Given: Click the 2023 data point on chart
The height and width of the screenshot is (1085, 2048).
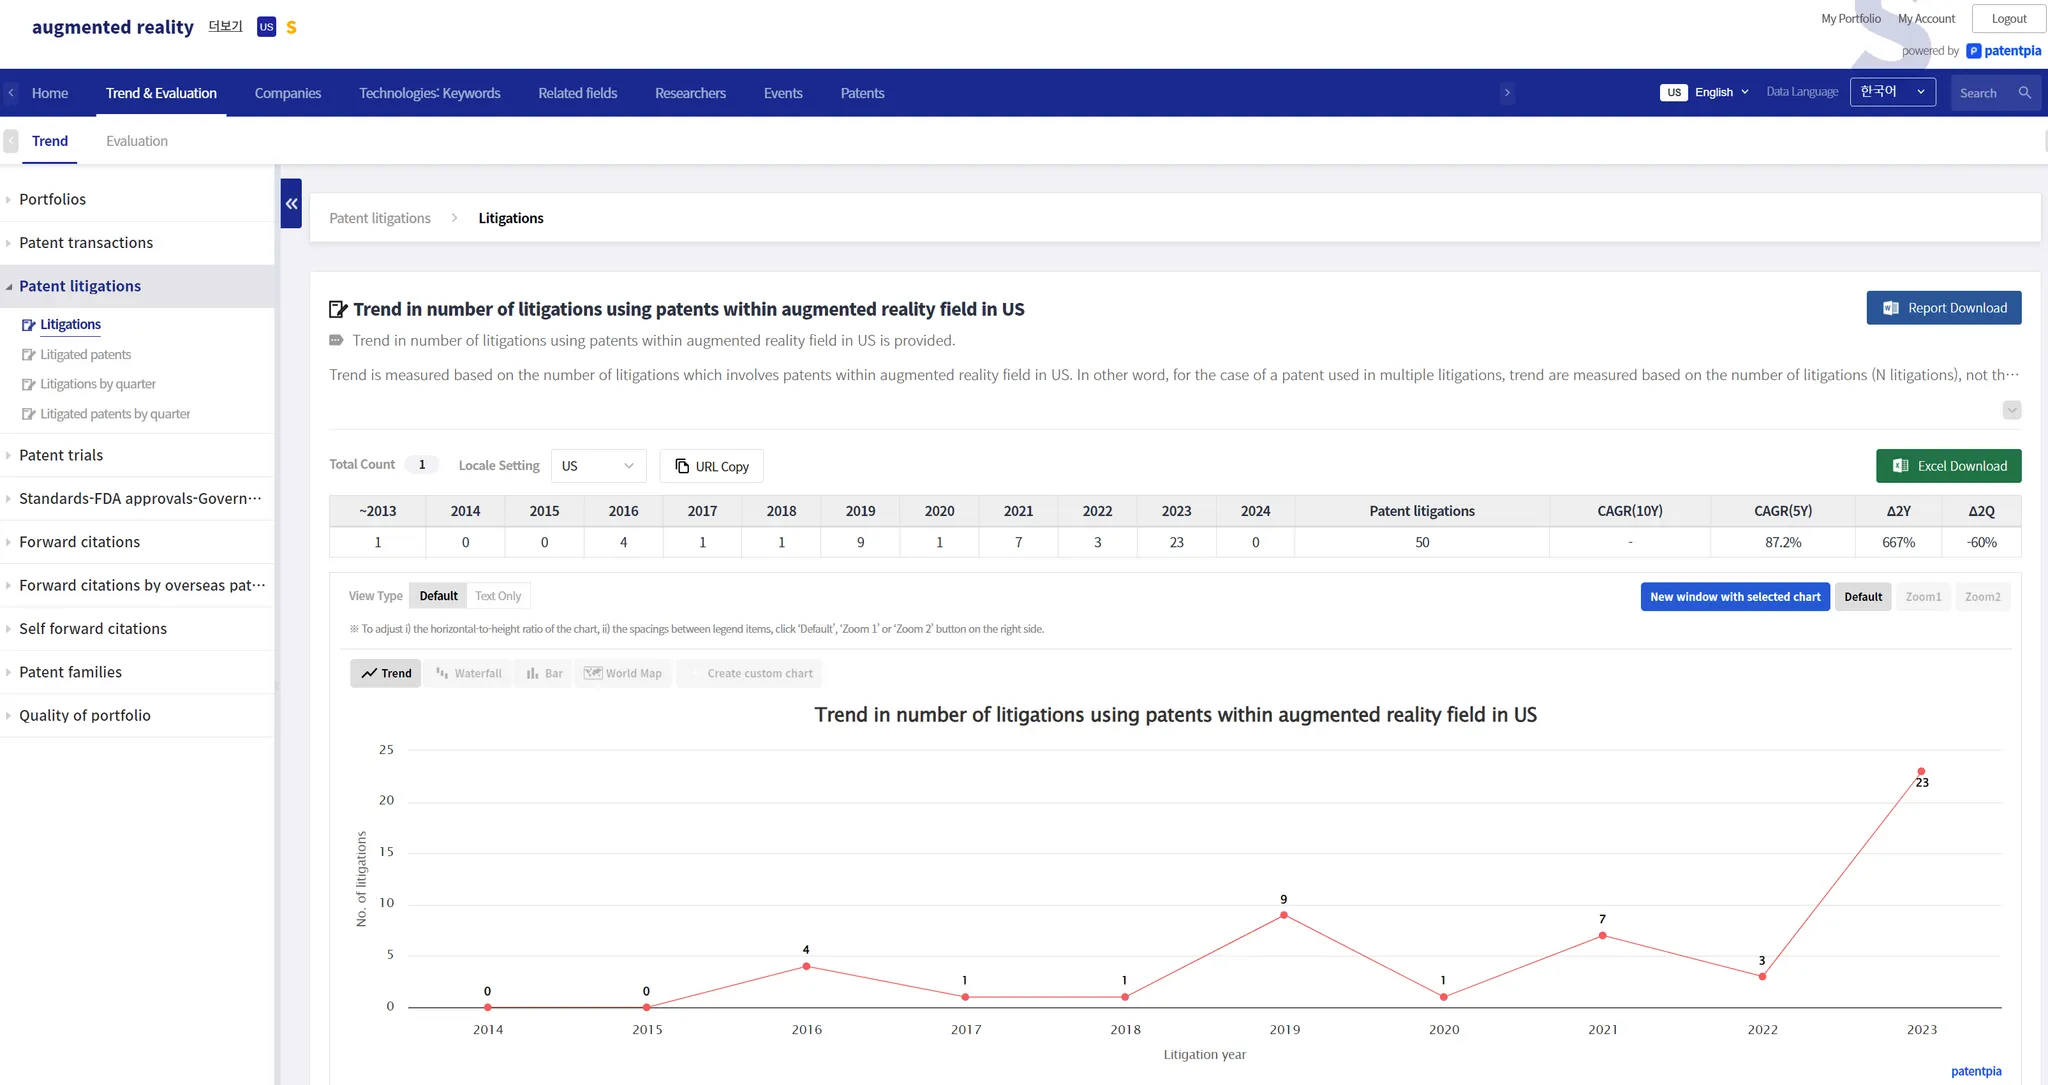Looking at the screenshot, I should 1920,772.
